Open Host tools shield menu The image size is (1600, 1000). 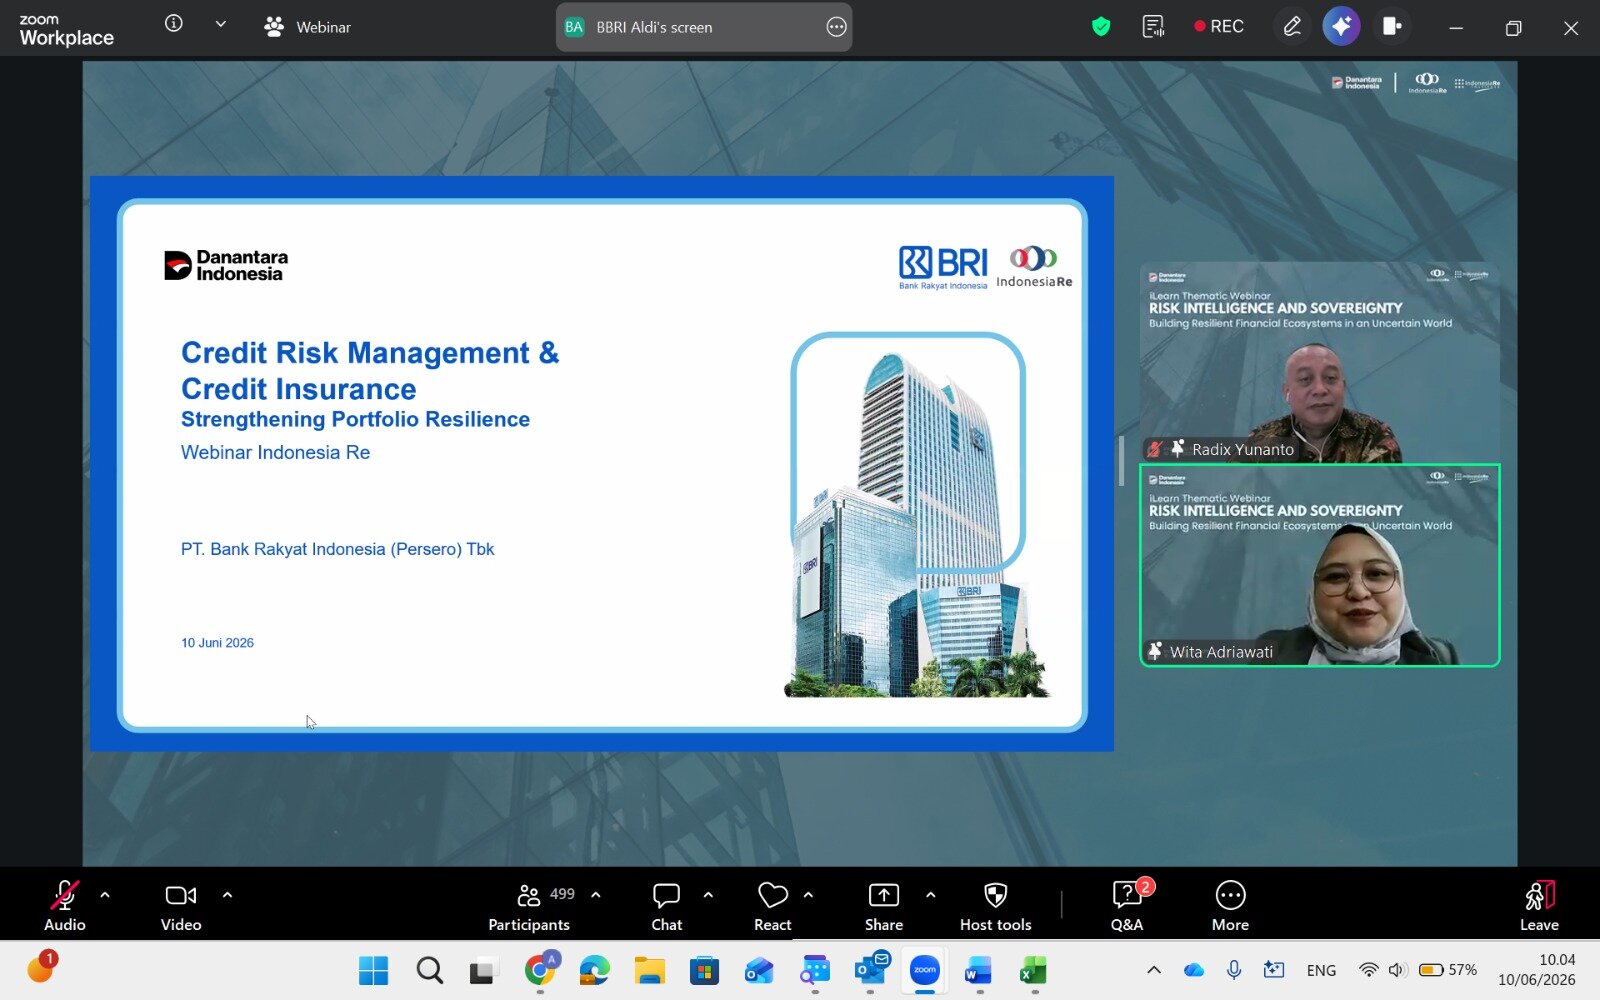point(996,906)
